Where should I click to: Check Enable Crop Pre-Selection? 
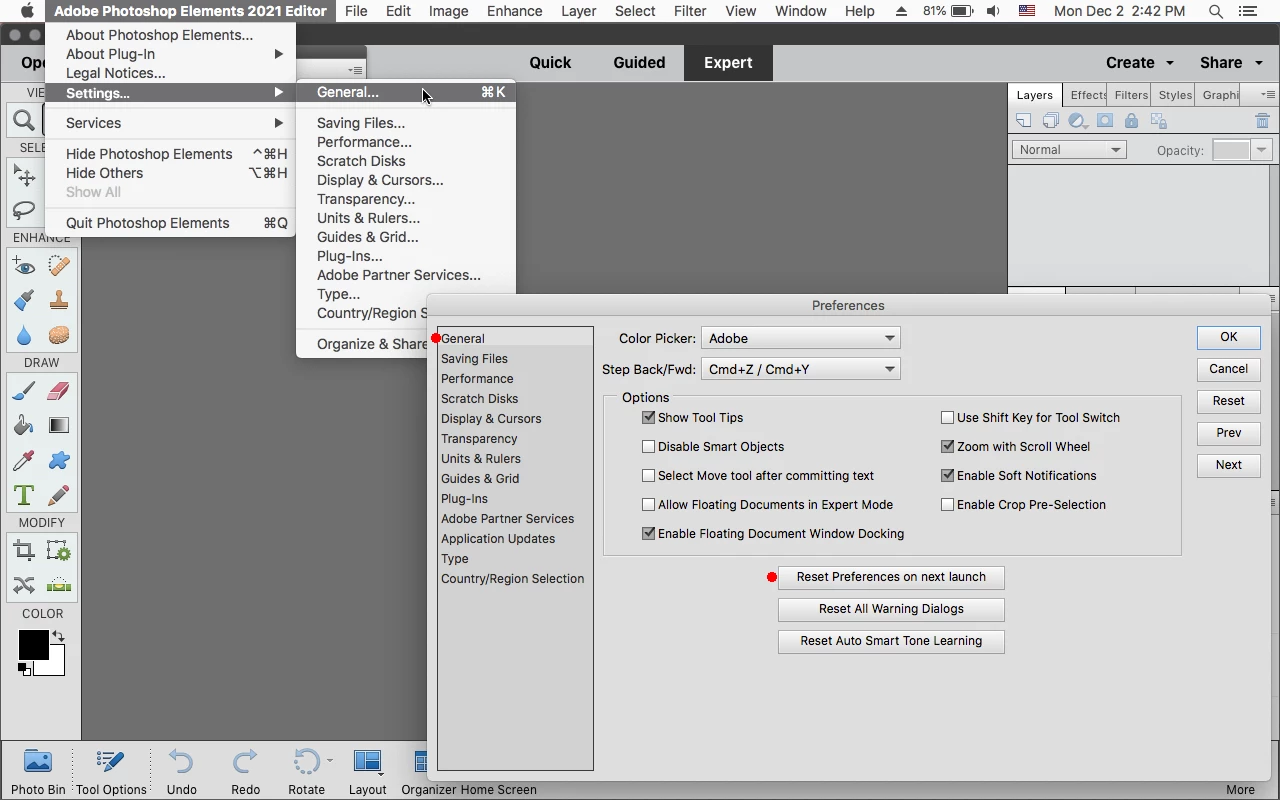point(947,505)
